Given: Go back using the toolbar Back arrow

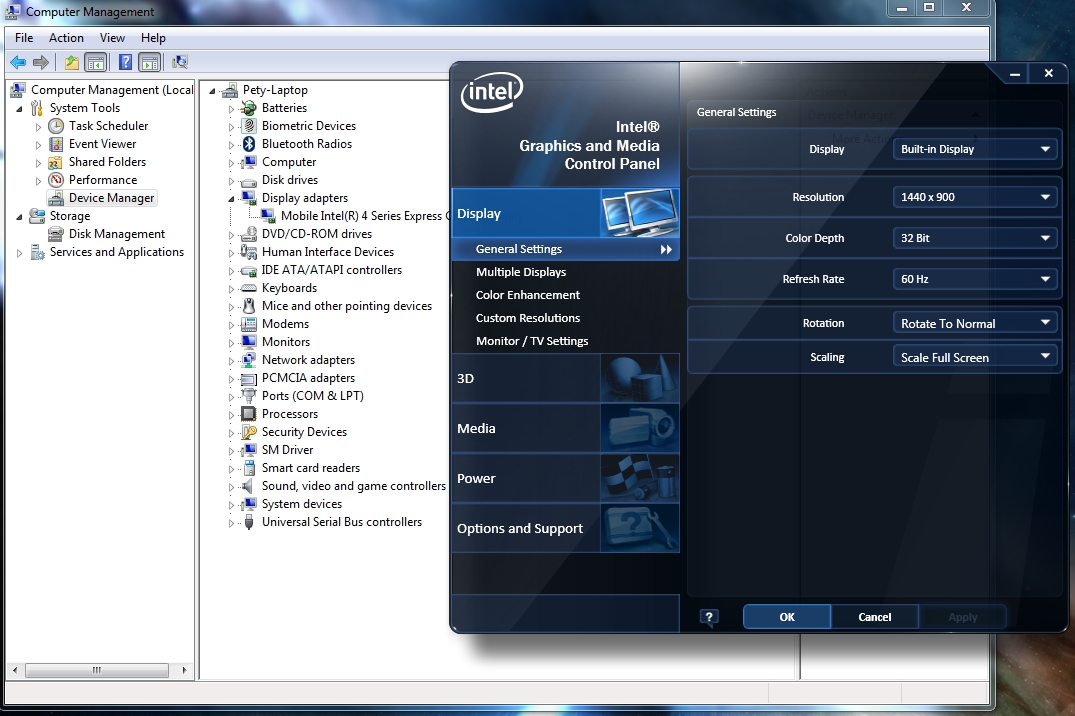Looking at the screenshot, I should [x=18, y=62].
